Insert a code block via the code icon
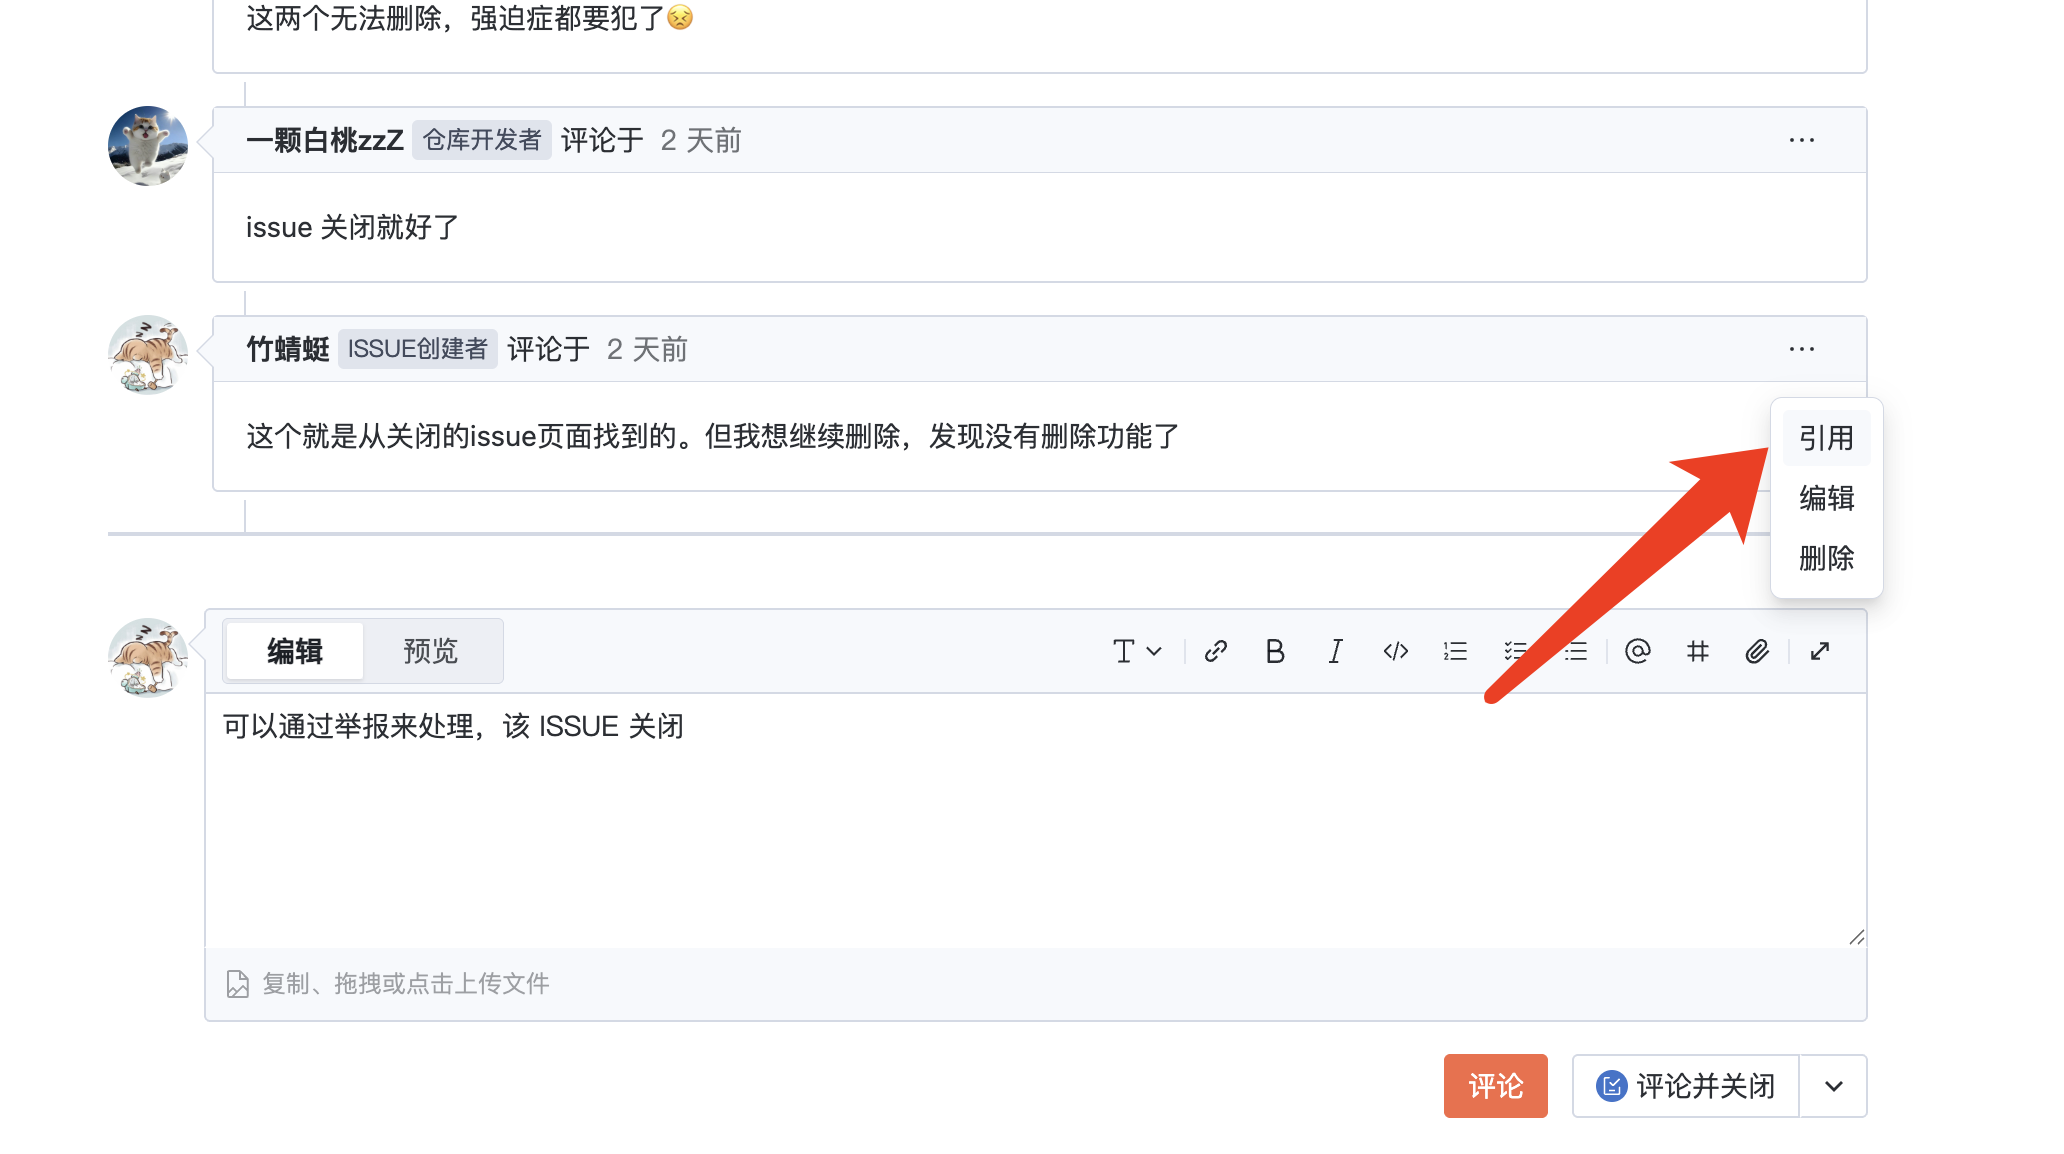The image size is (2064, 1154). click(x=1395, y=651)
